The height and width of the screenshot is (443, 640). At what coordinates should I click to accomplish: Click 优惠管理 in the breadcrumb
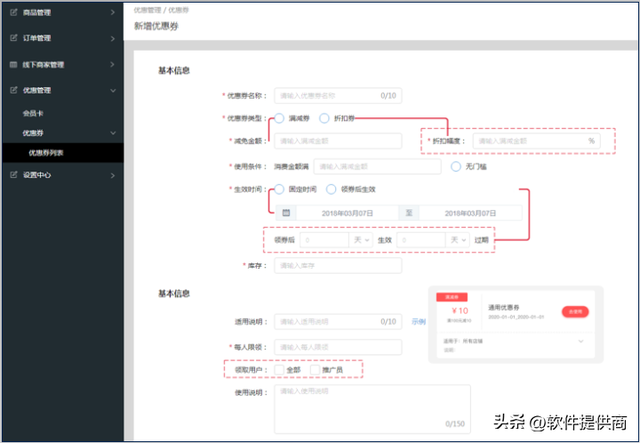coord(147,10)
